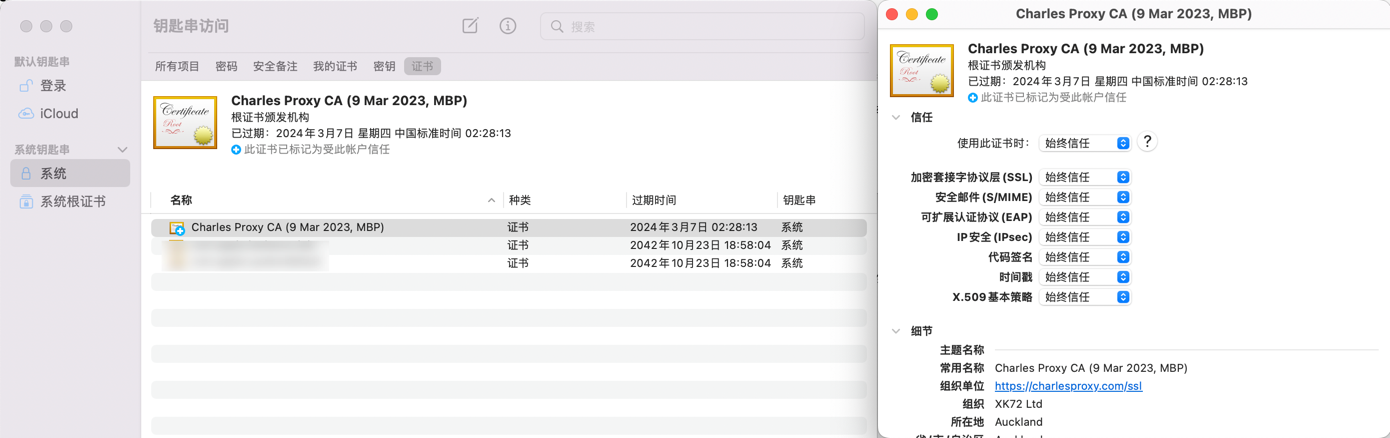Screen dimensions: 1390x438
Task: Switch to the 密码 tab
Action: [226, 66]
